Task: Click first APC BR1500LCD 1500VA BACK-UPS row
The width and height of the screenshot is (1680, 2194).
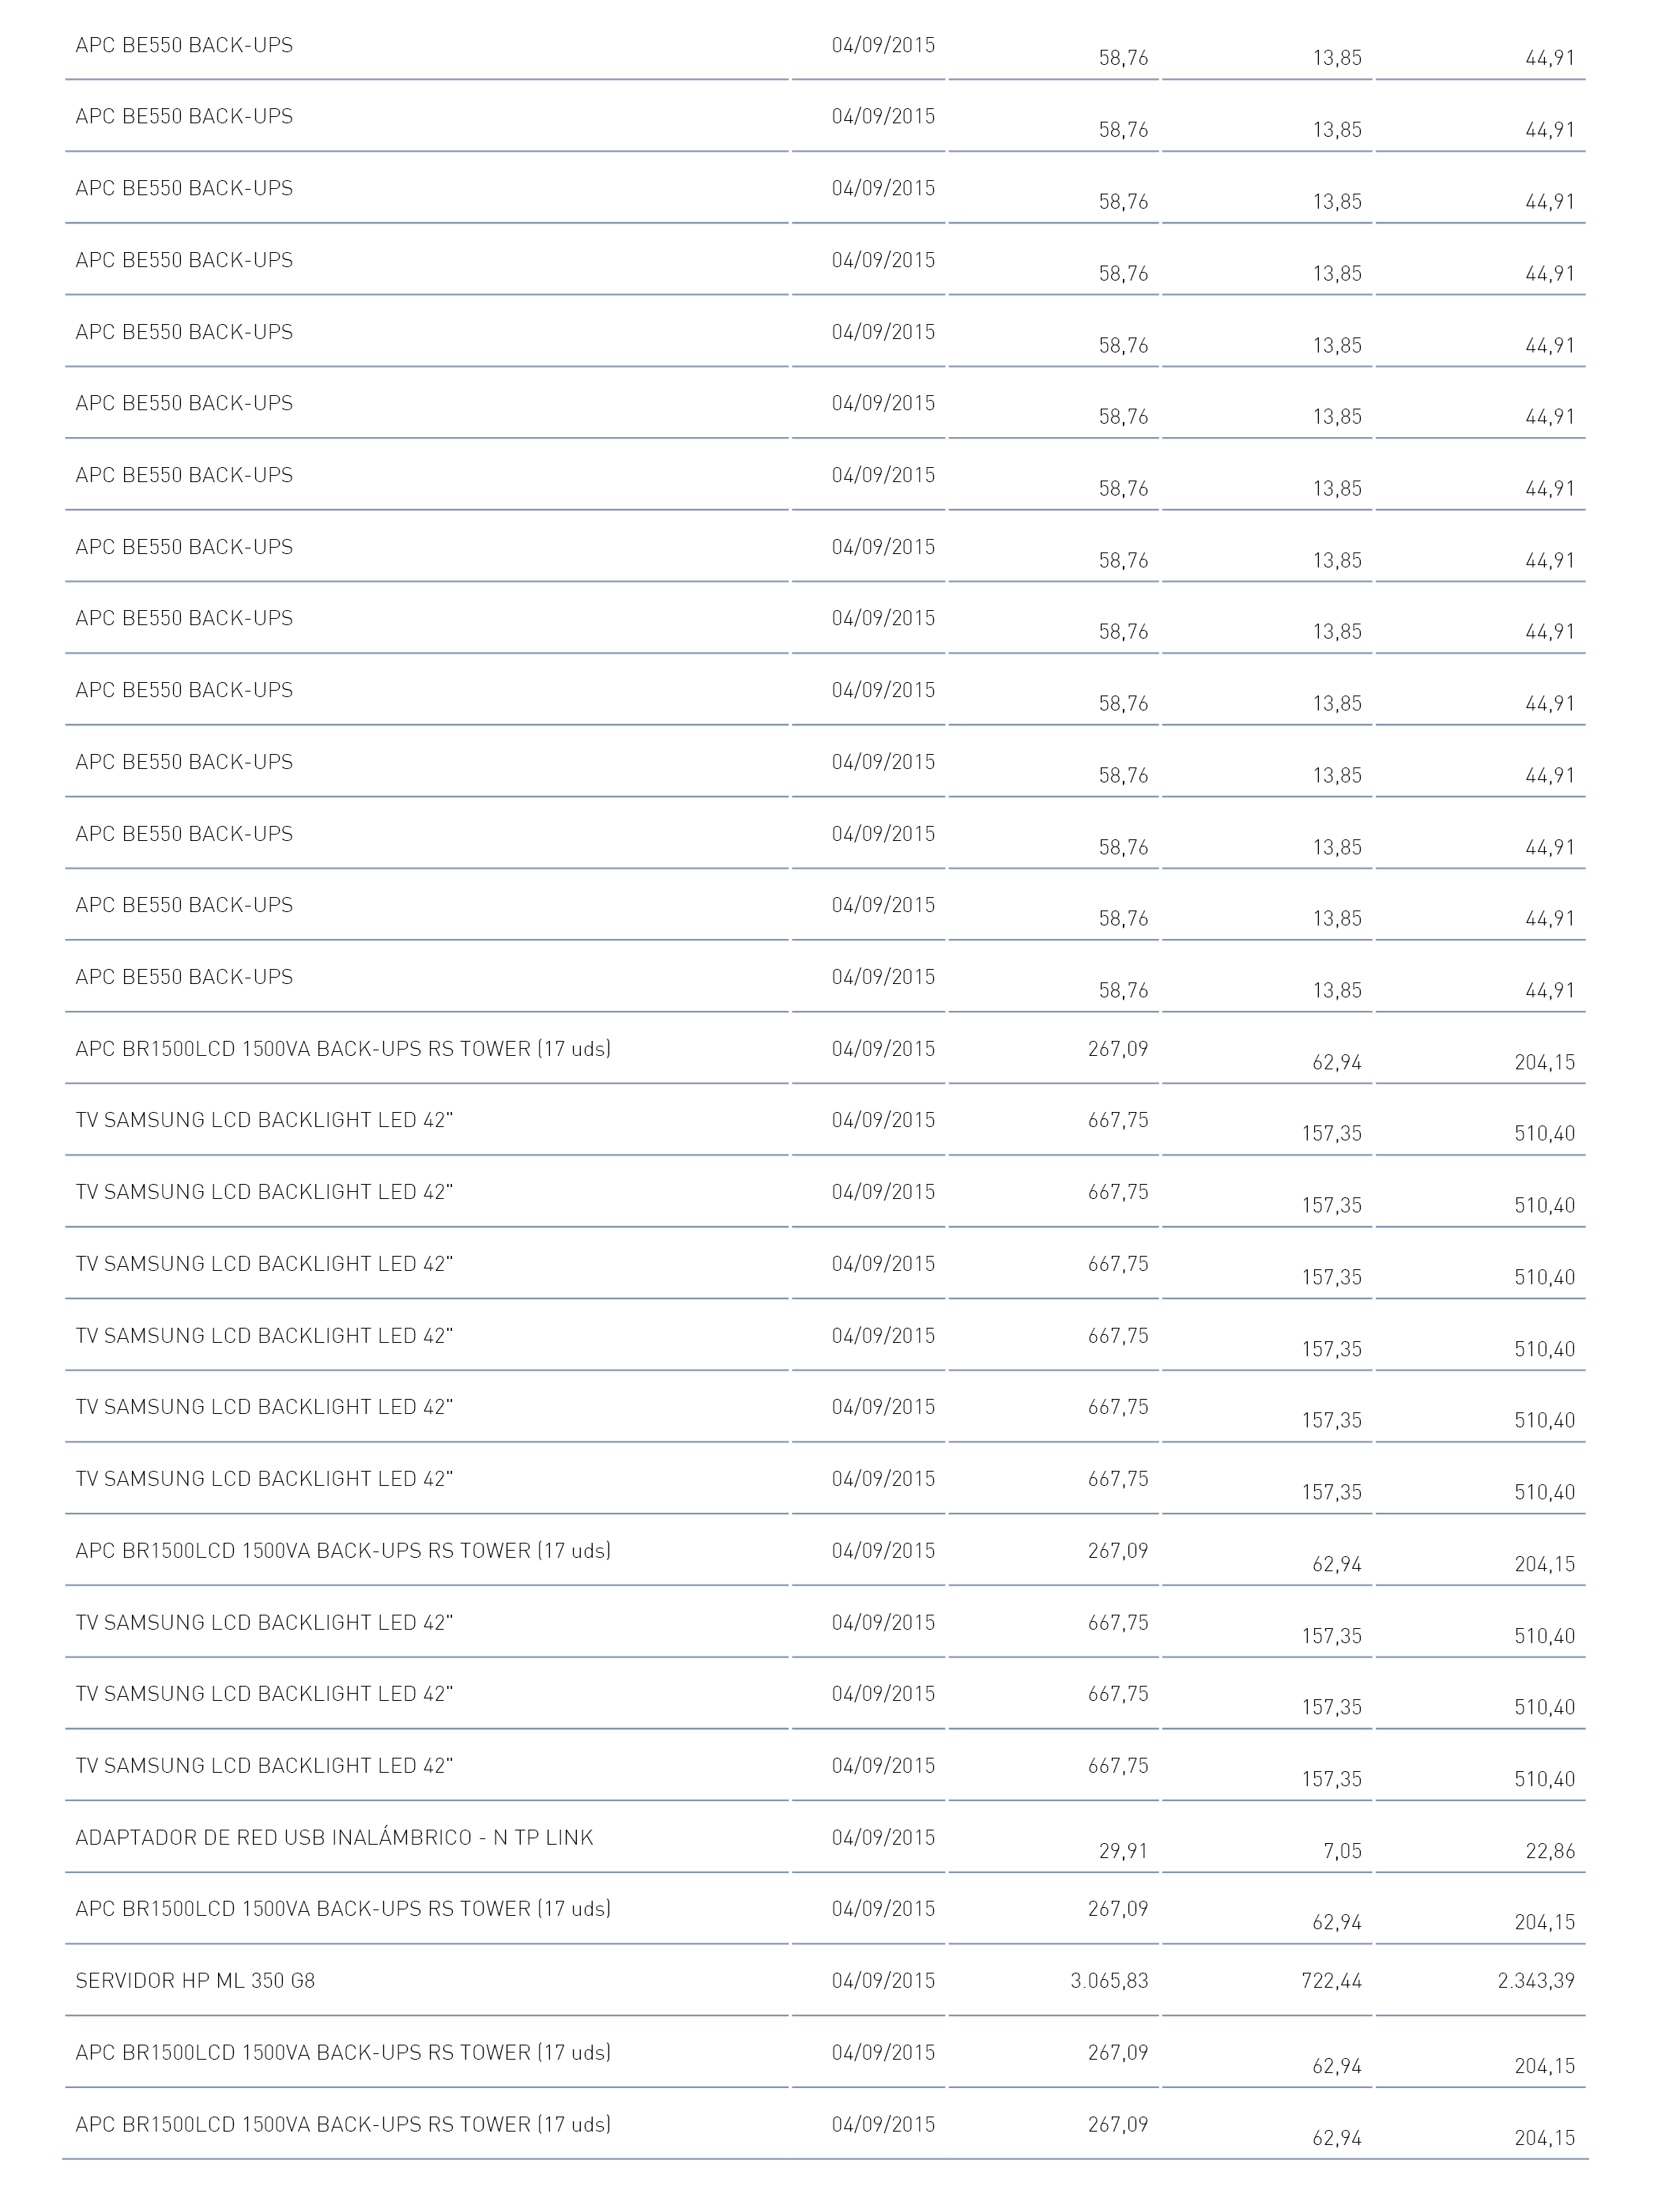Action: (343, 1049)
